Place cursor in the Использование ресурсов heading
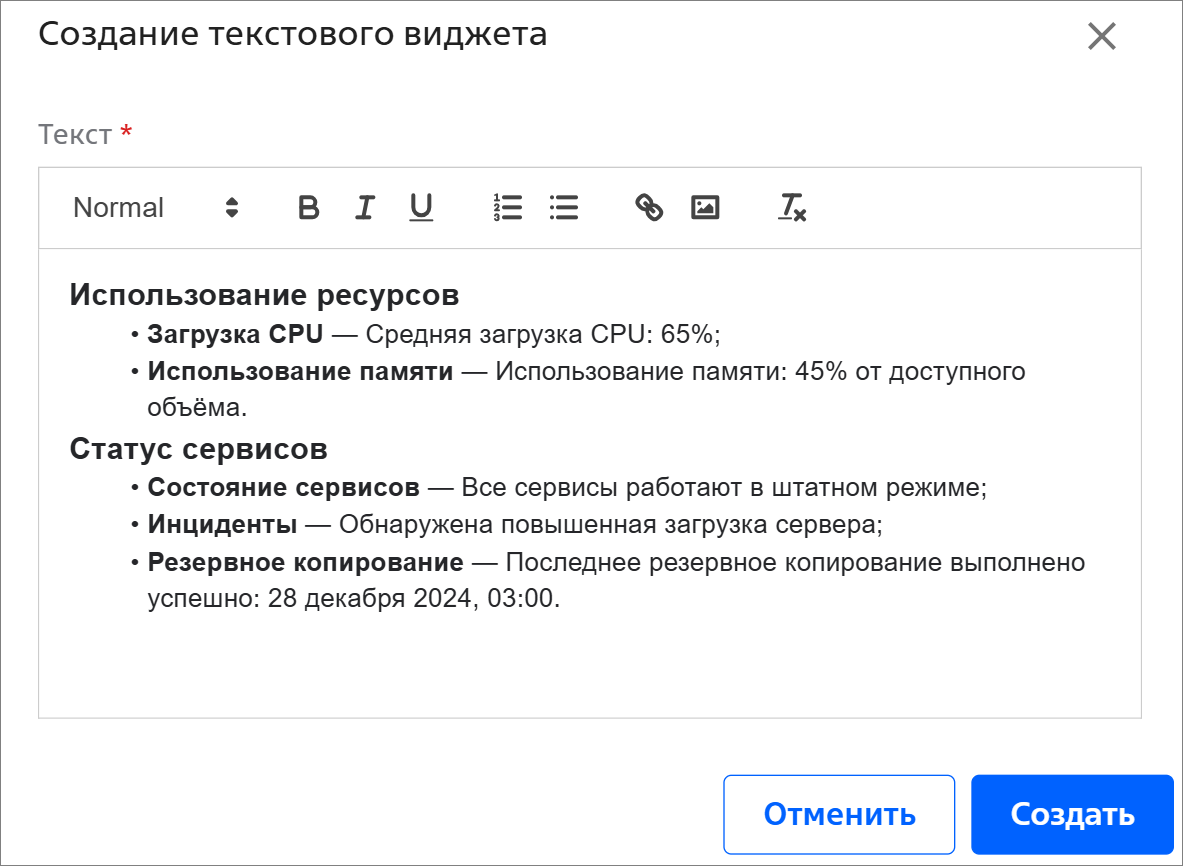1183x866 pixels. 264,295
